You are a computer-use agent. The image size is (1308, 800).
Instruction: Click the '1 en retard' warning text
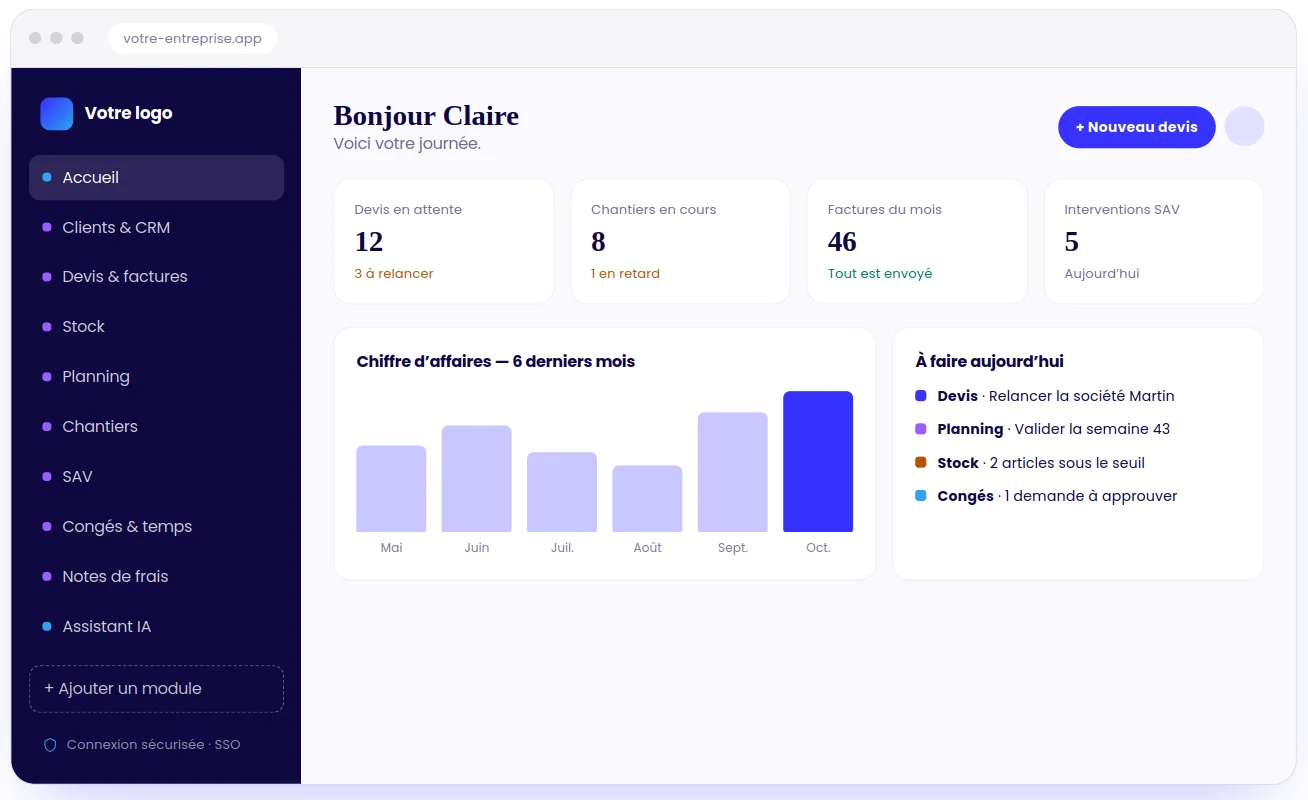tap(625, 274)
